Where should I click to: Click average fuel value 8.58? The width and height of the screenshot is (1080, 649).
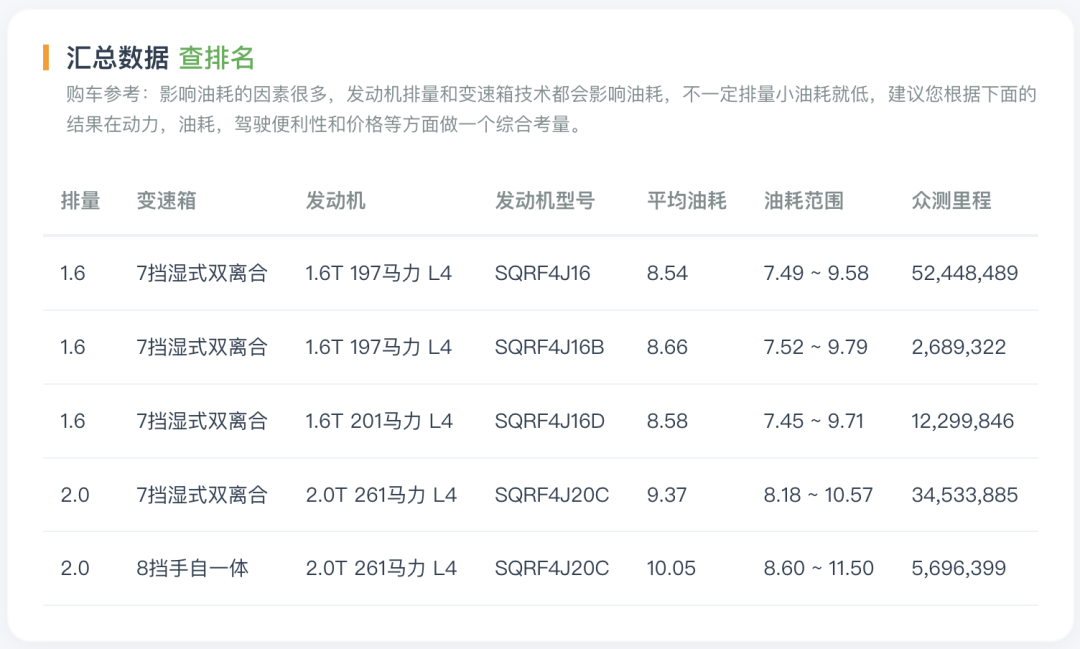pos(667,421)
